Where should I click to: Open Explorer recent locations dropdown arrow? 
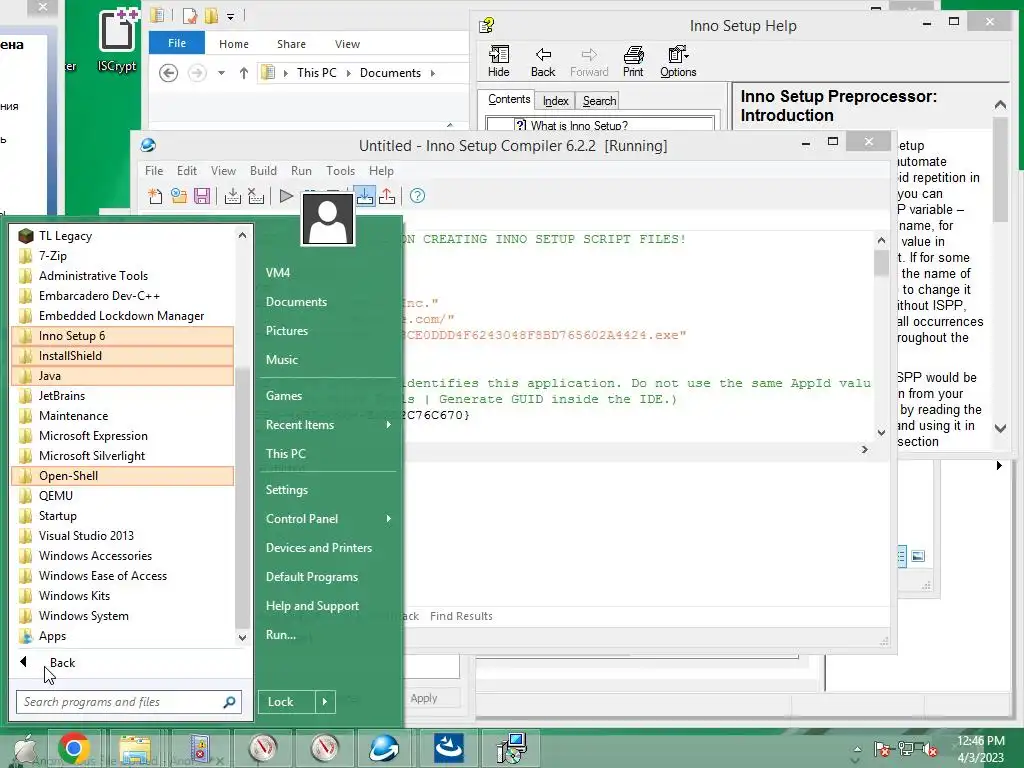(221, 73)
